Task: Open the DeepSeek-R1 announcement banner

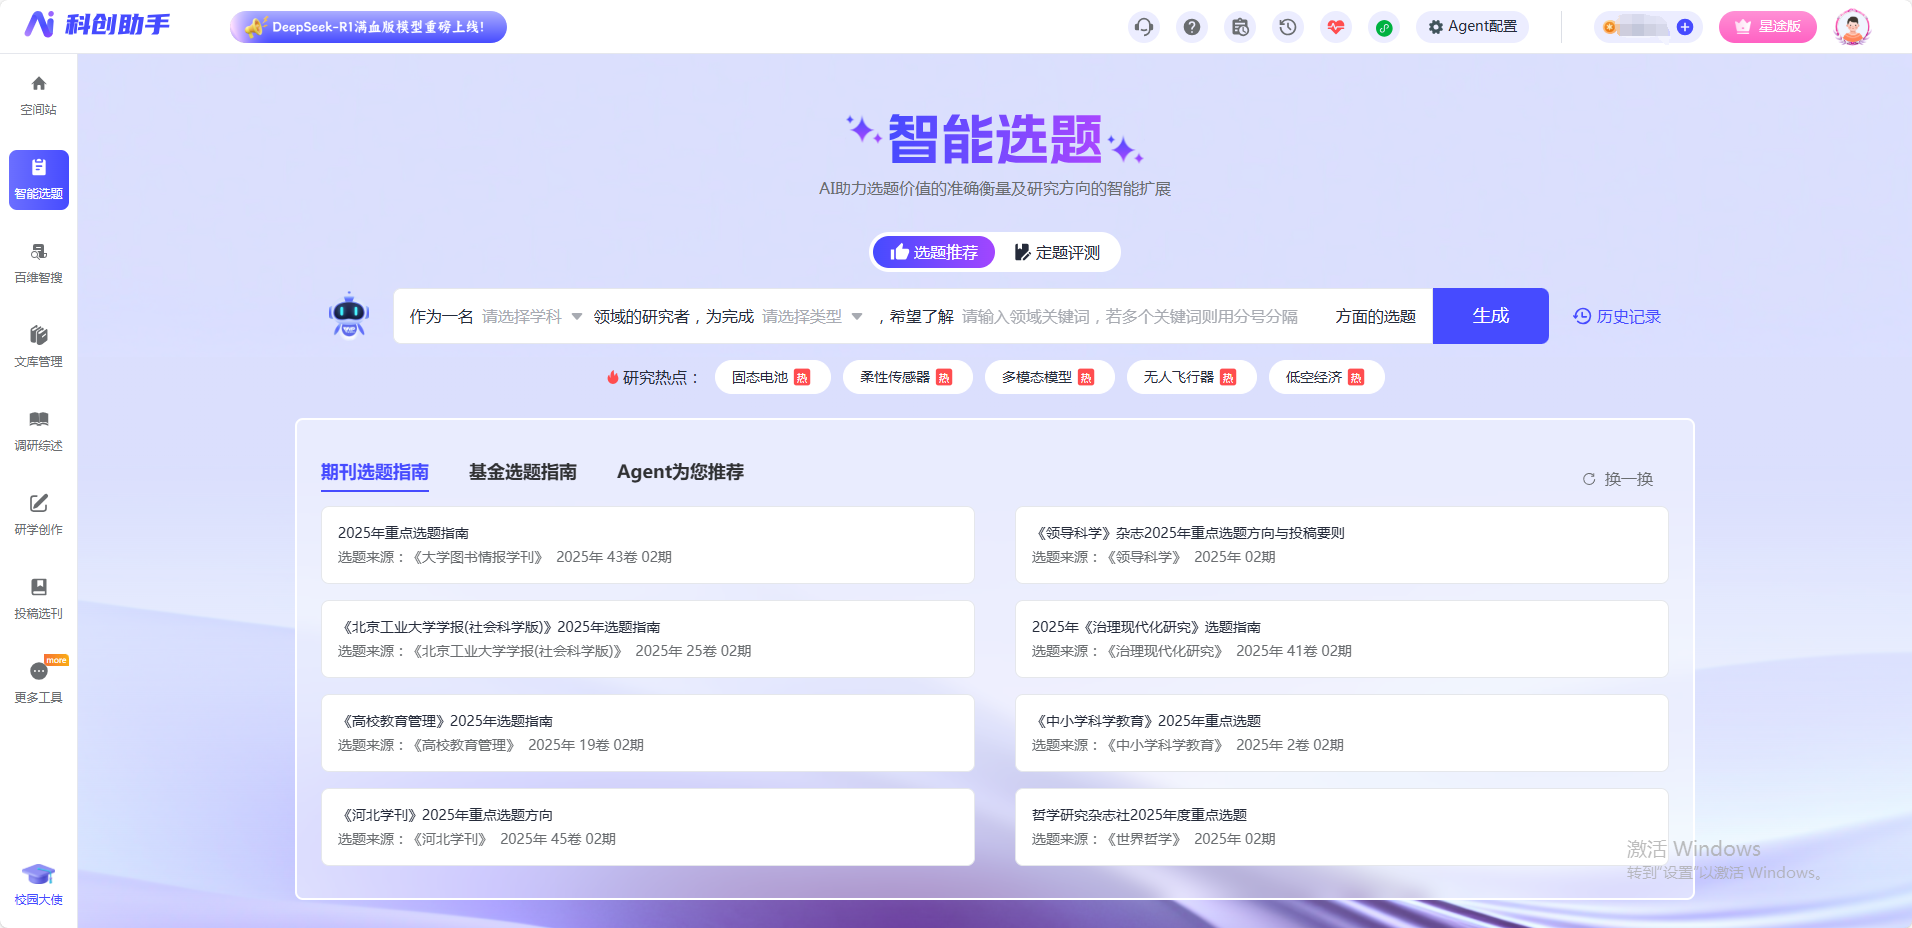Action: (368, 27)
